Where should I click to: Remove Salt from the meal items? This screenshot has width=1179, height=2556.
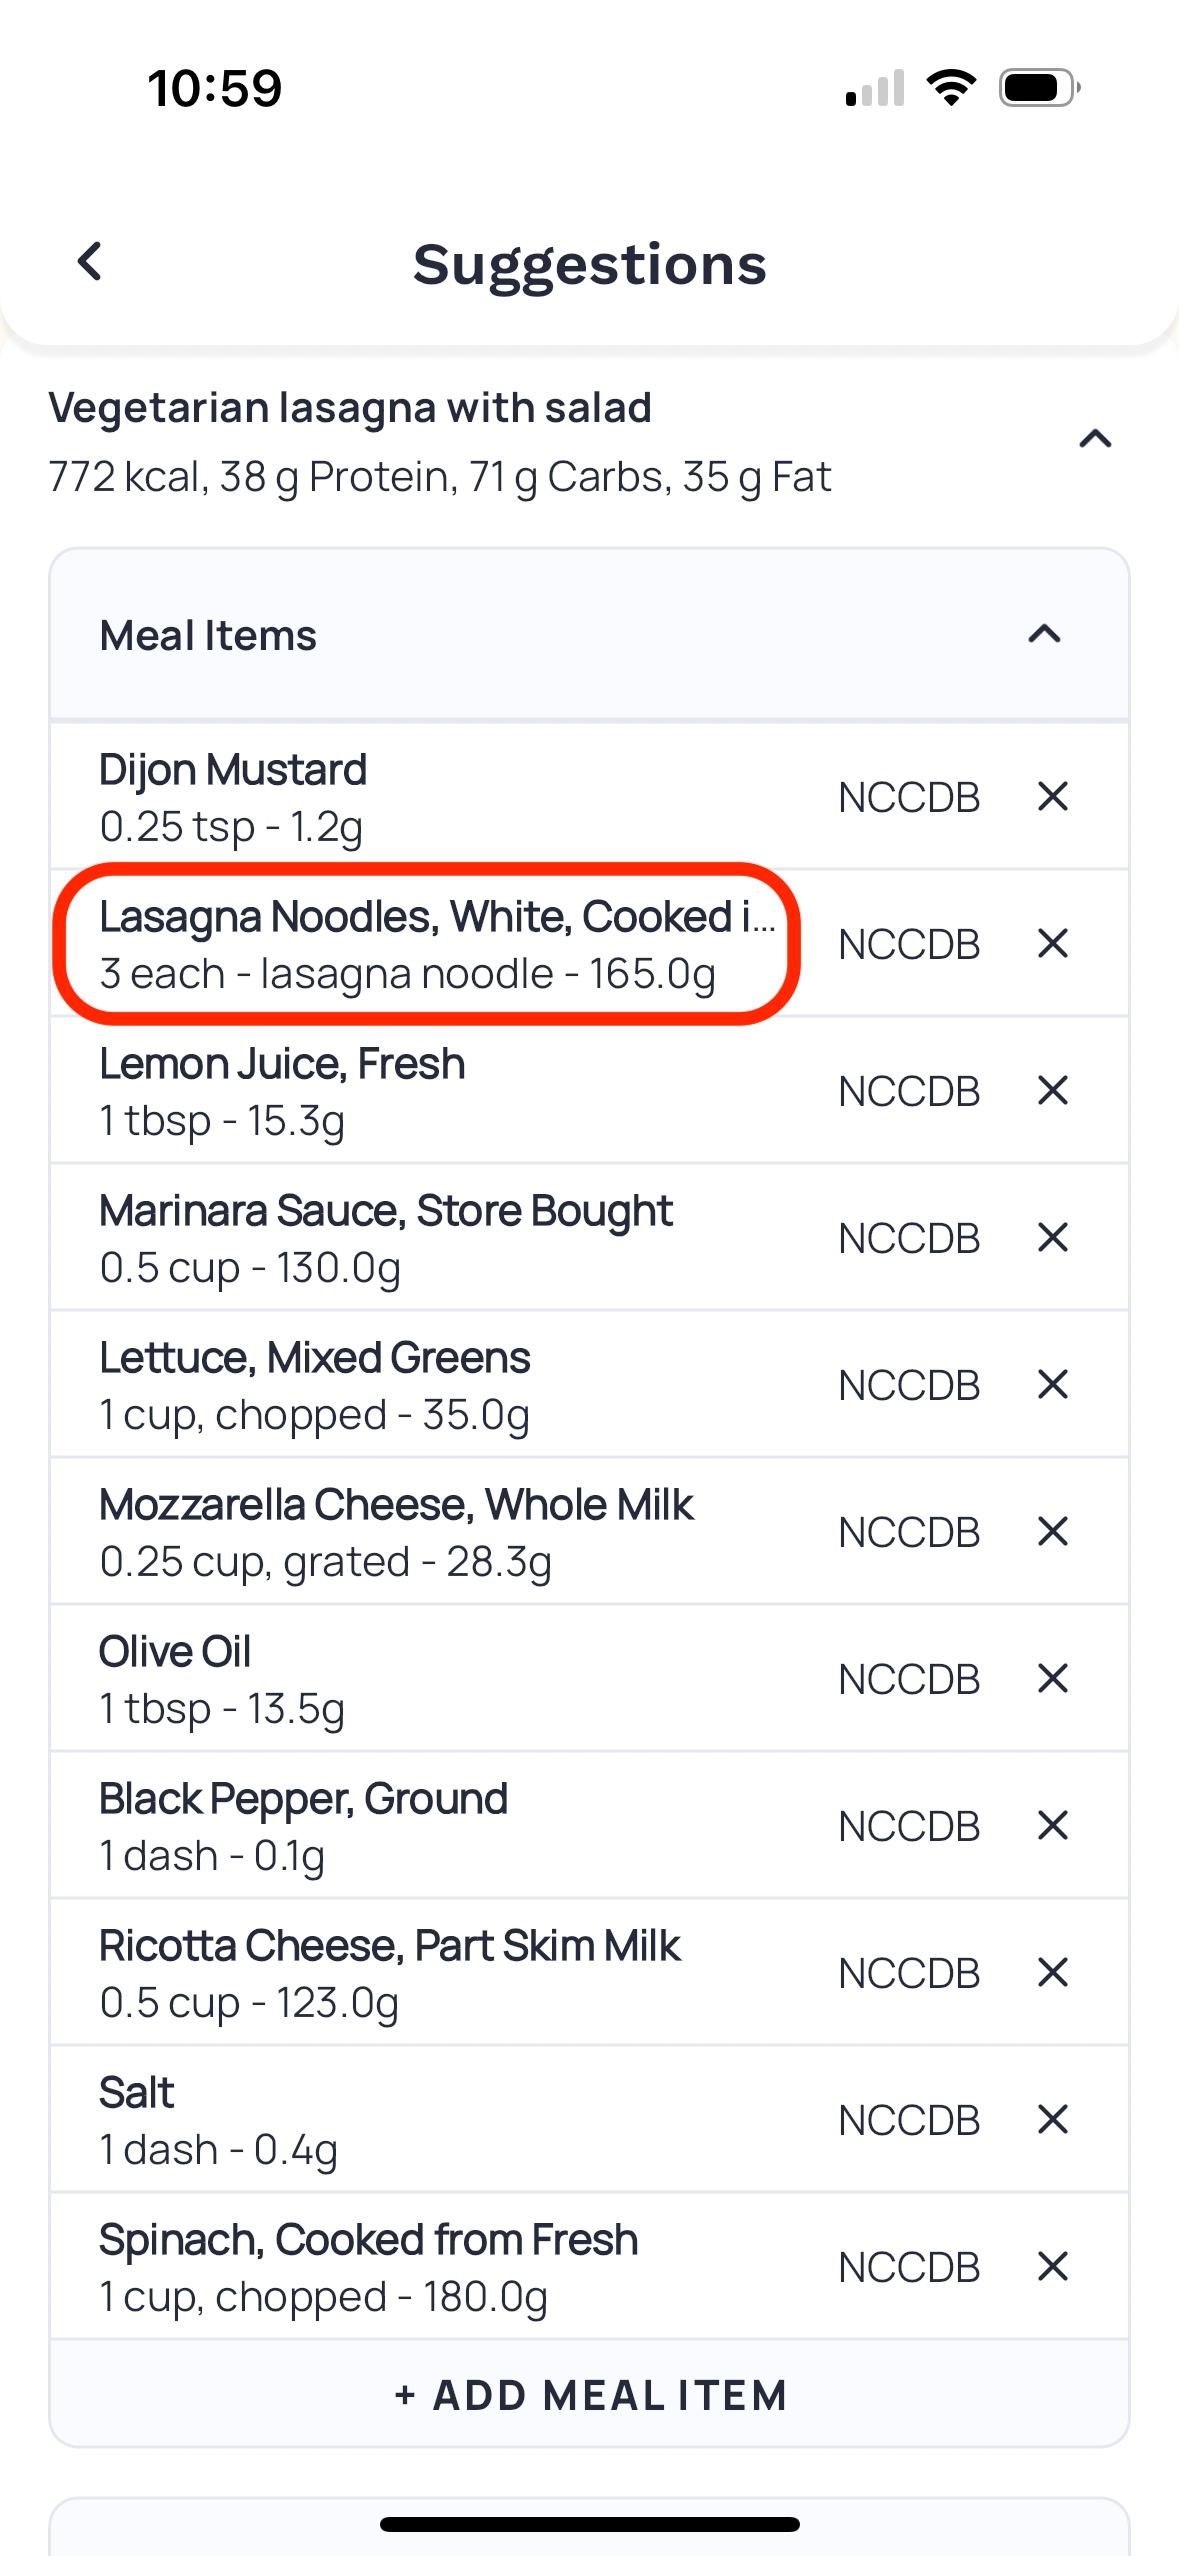(x=1053, y=2119)
